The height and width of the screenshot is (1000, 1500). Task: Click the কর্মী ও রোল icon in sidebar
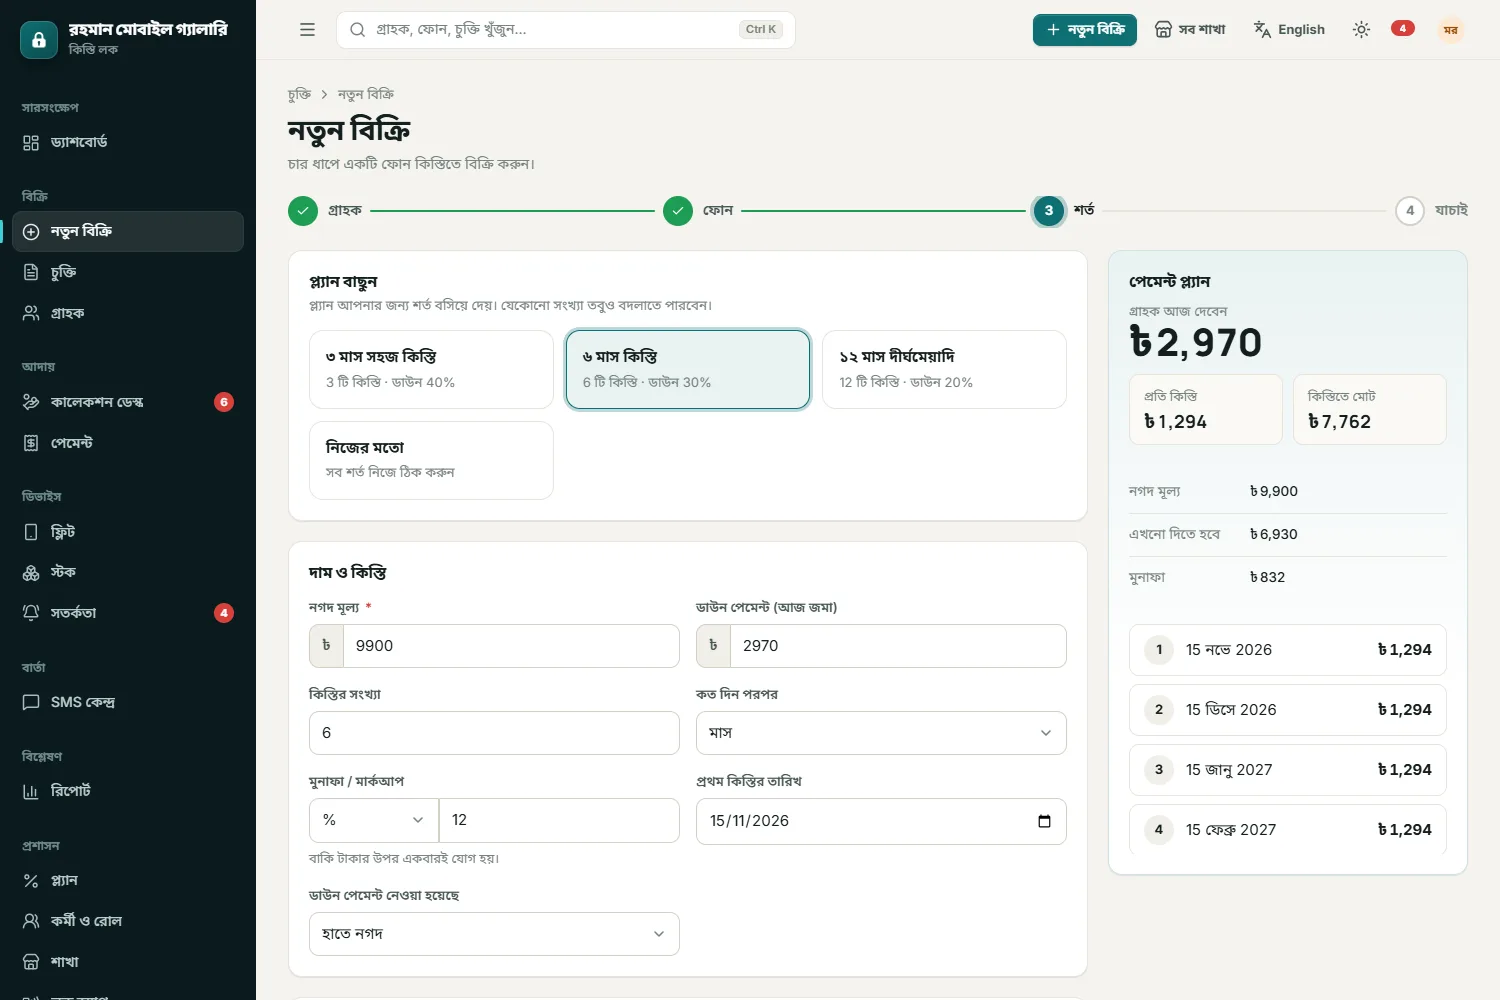[31, 921]
